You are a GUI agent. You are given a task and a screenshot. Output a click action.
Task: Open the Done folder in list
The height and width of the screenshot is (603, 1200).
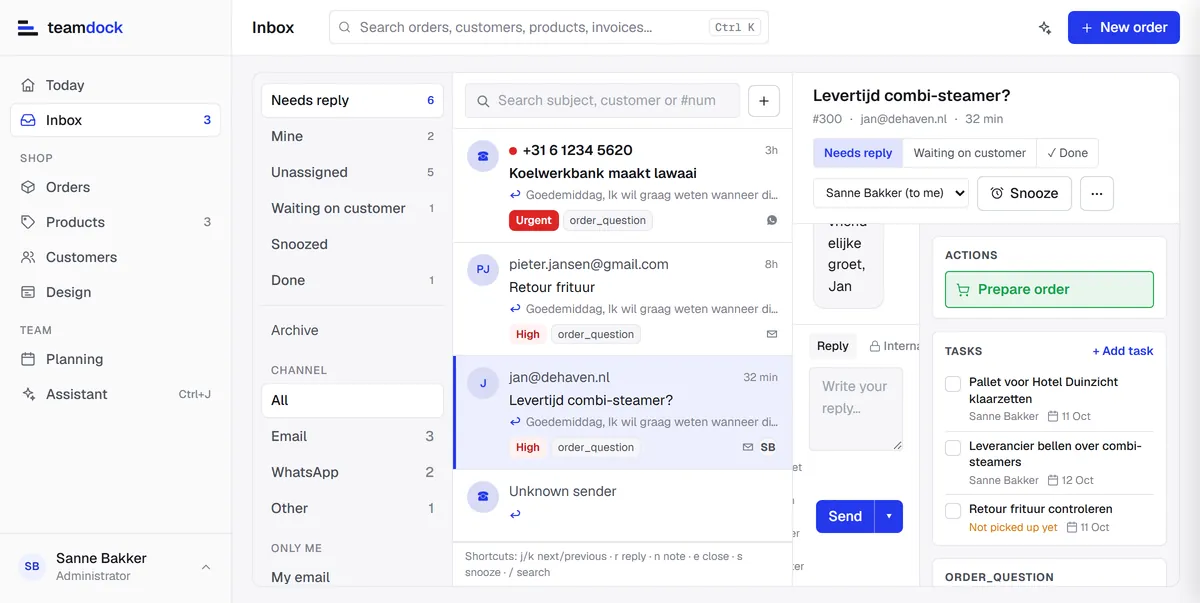click(352, 280)
